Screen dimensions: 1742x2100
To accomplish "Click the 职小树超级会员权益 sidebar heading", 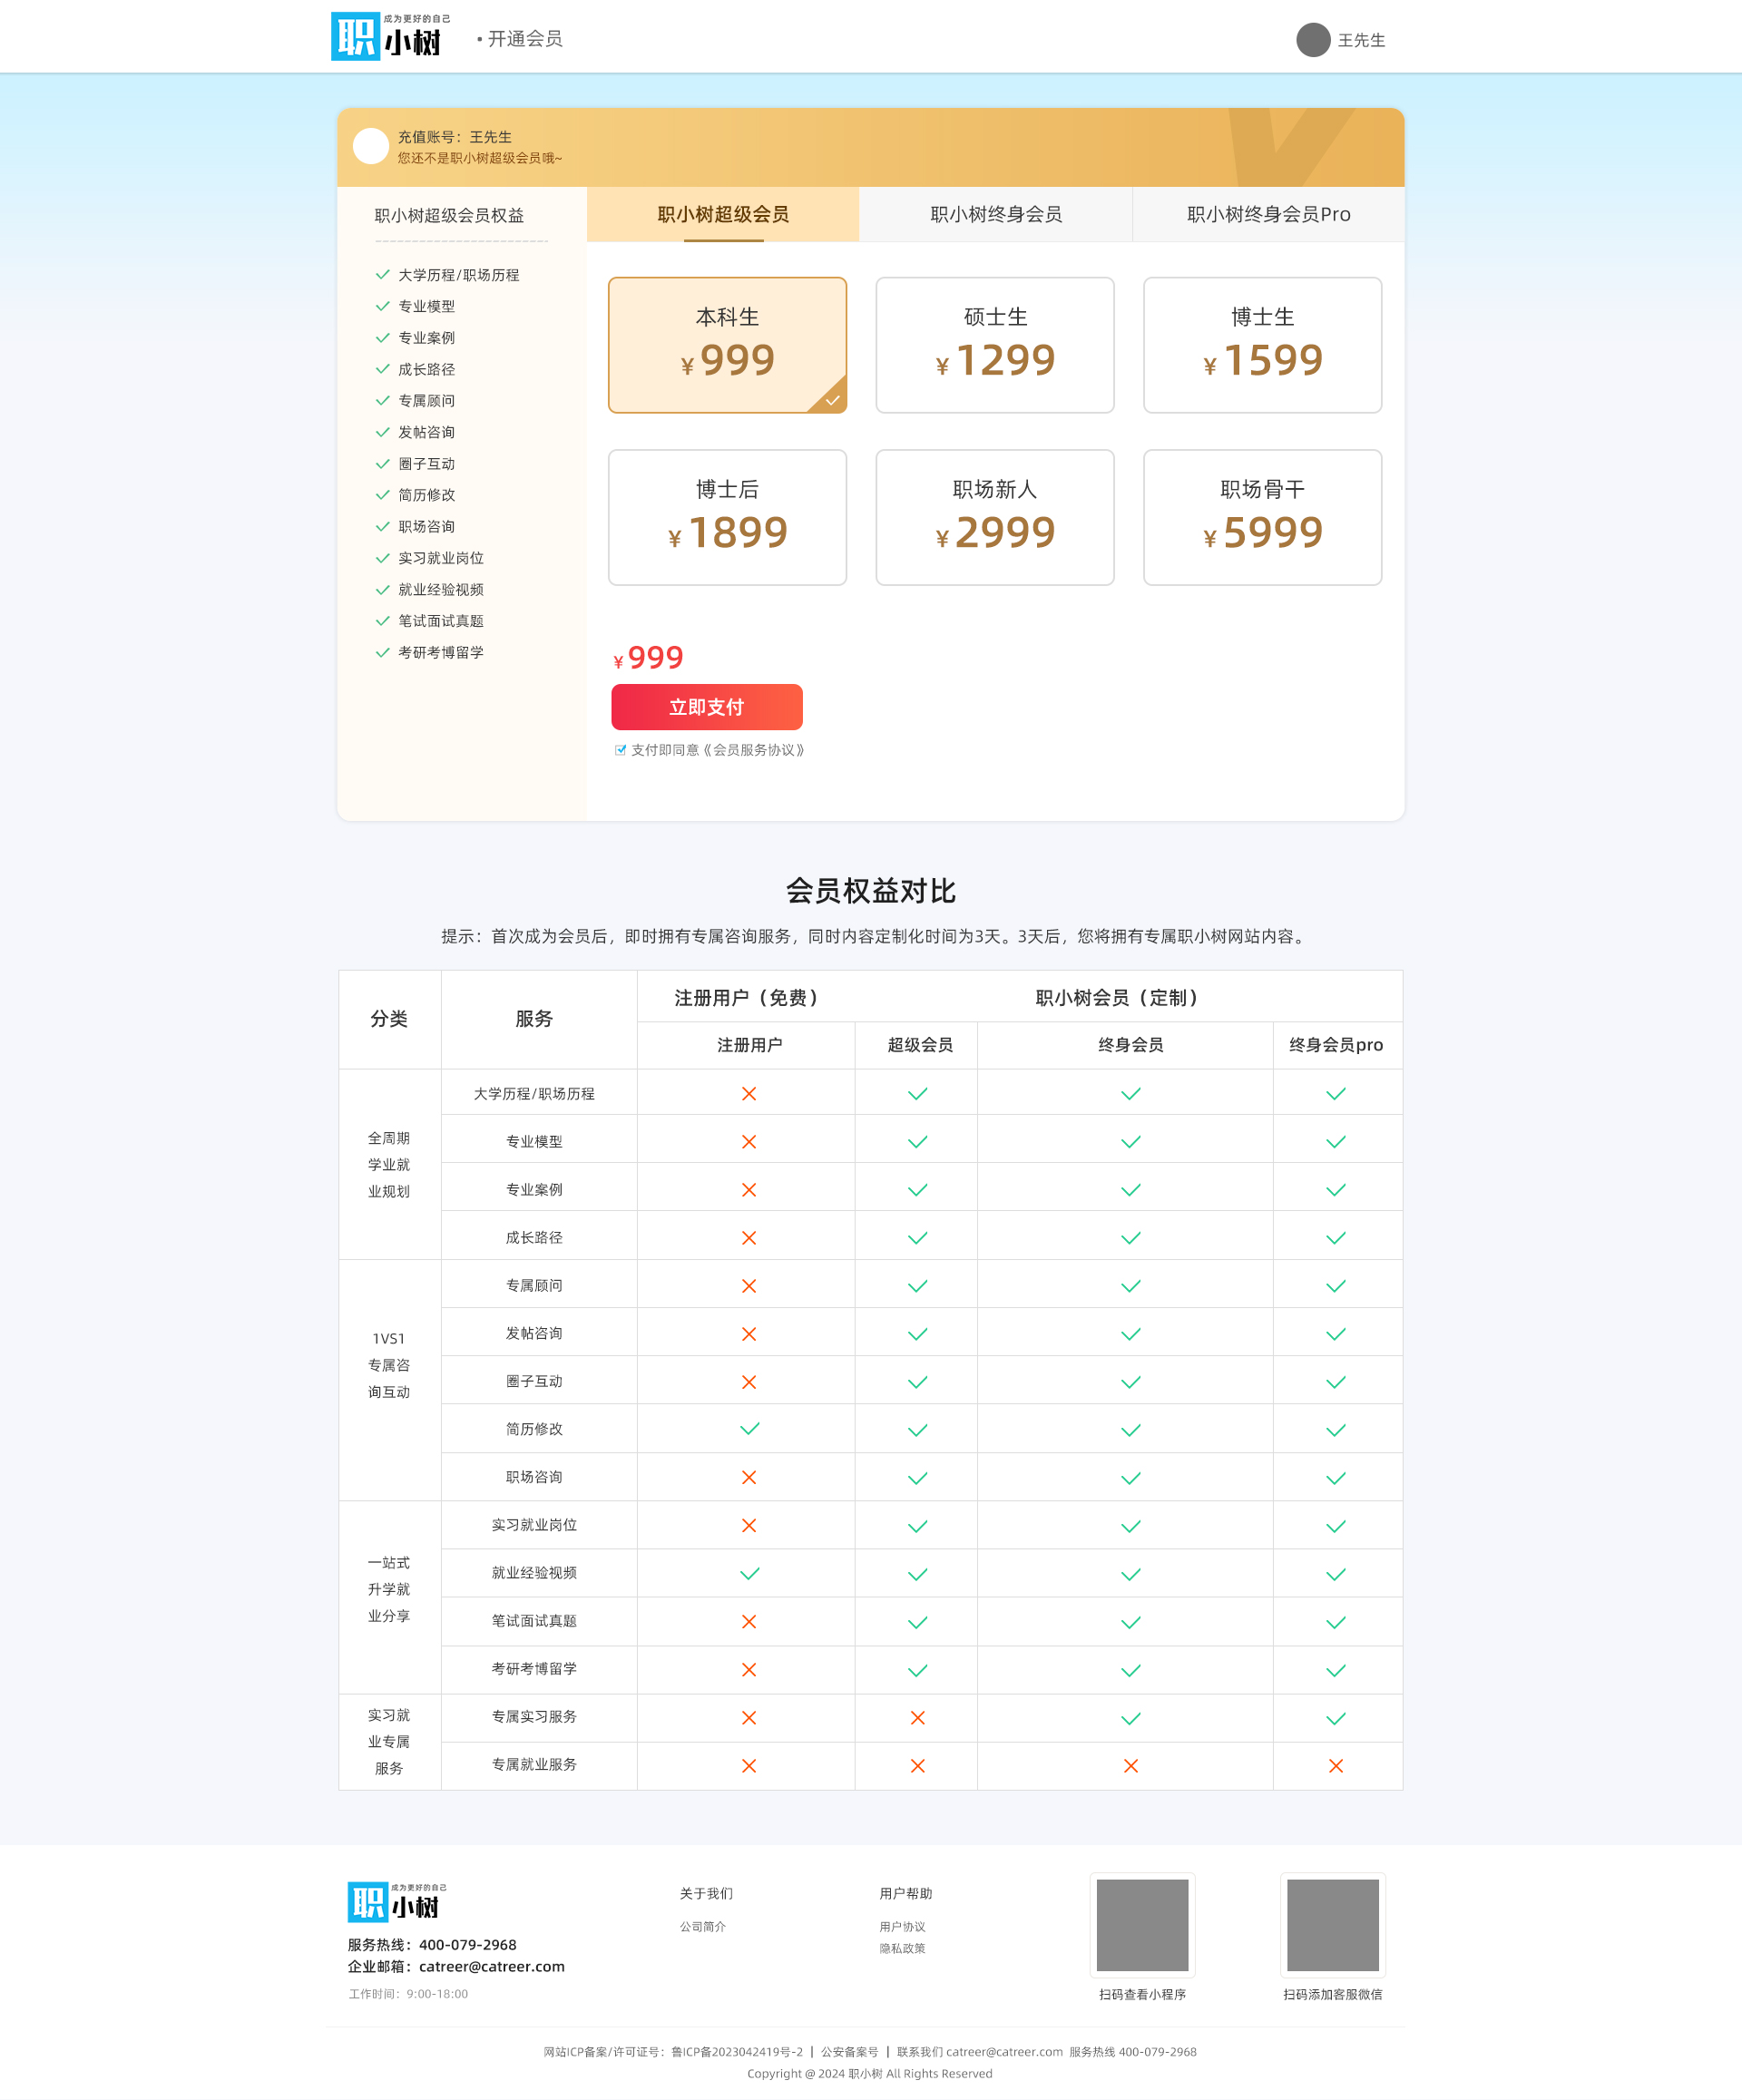I will click(x=449, y=215).
